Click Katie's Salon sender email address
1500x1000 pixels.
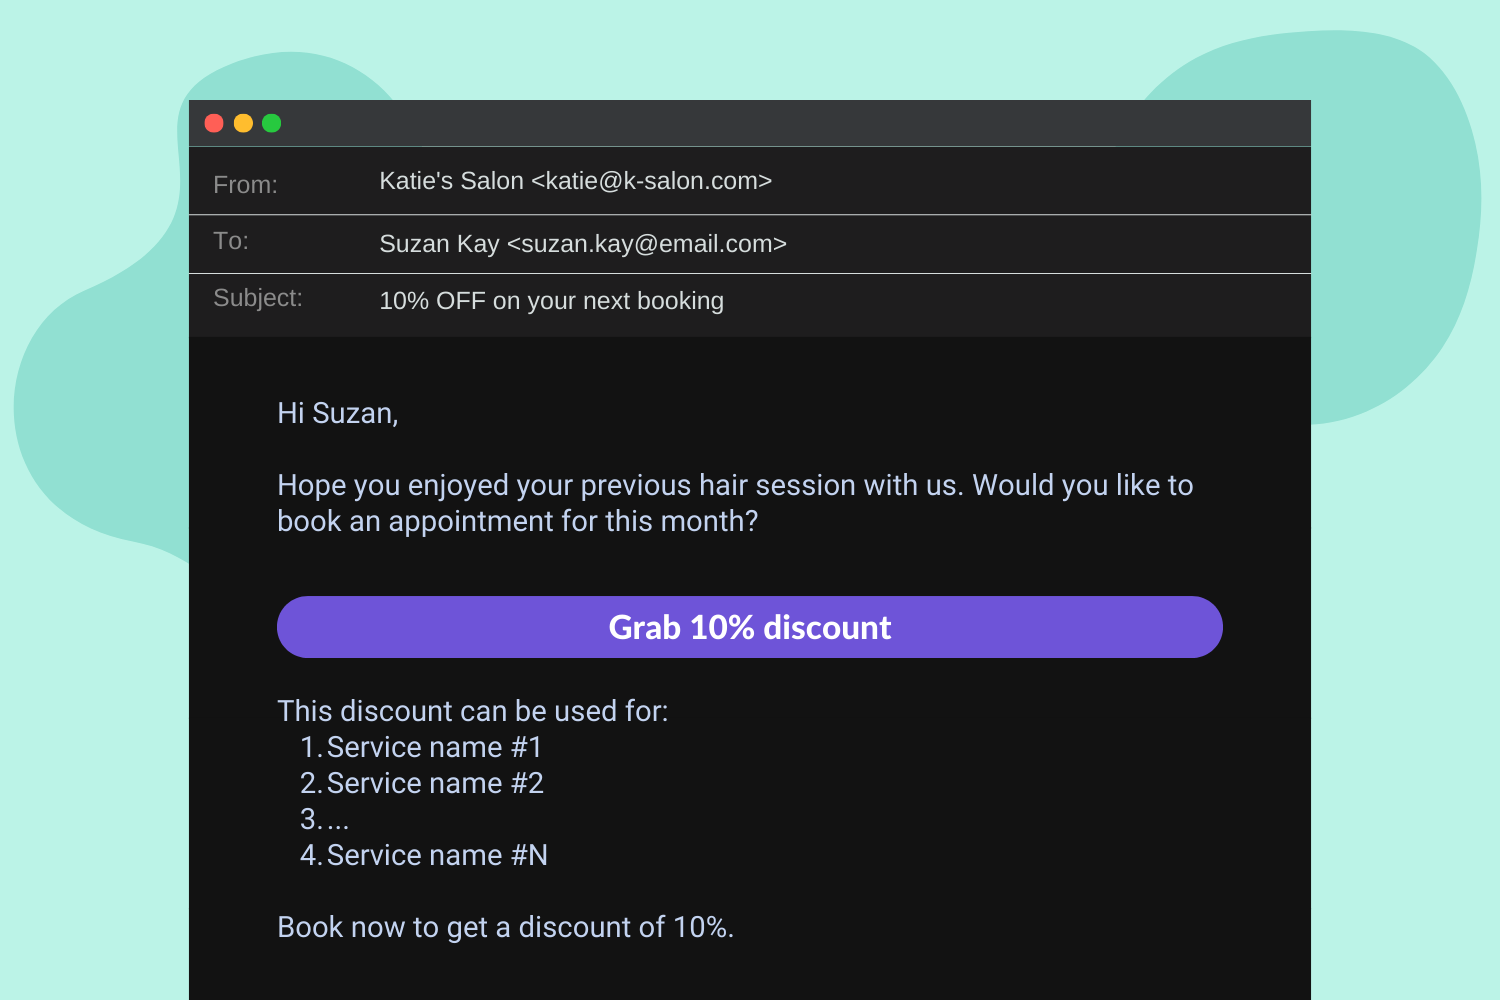point(575,181)
